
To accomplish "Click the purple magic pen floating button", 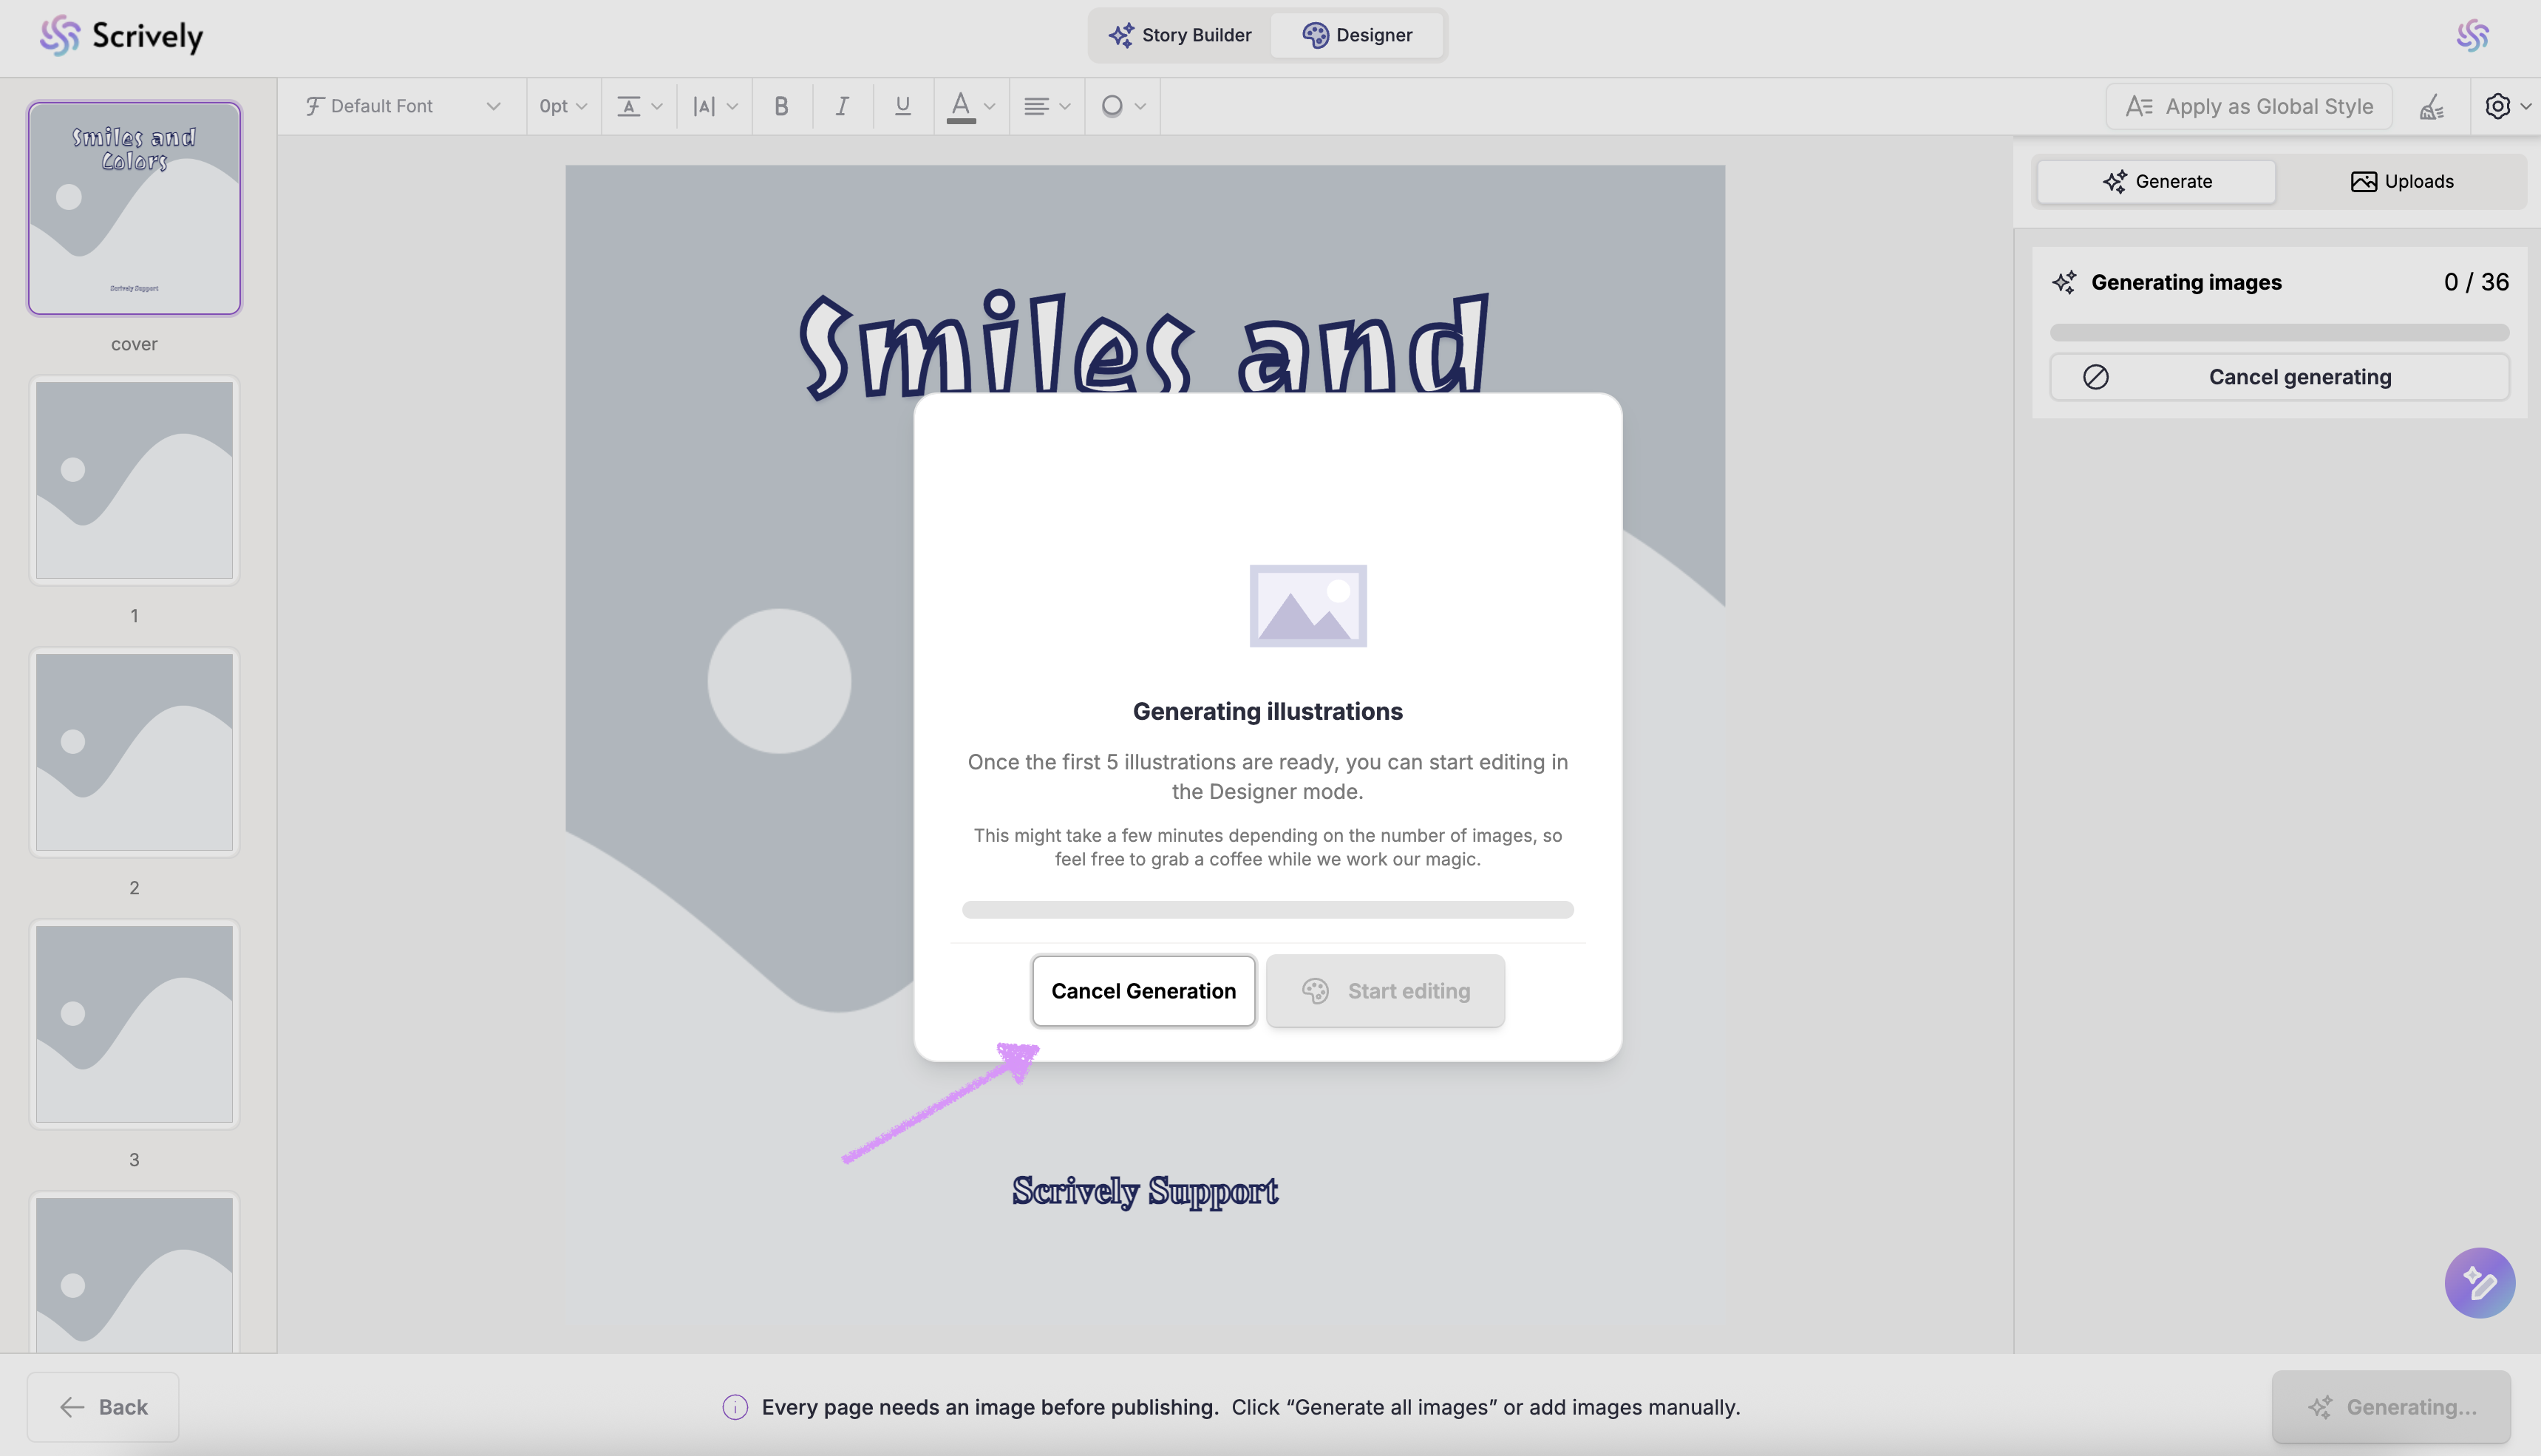I will click(2479, 1283).
